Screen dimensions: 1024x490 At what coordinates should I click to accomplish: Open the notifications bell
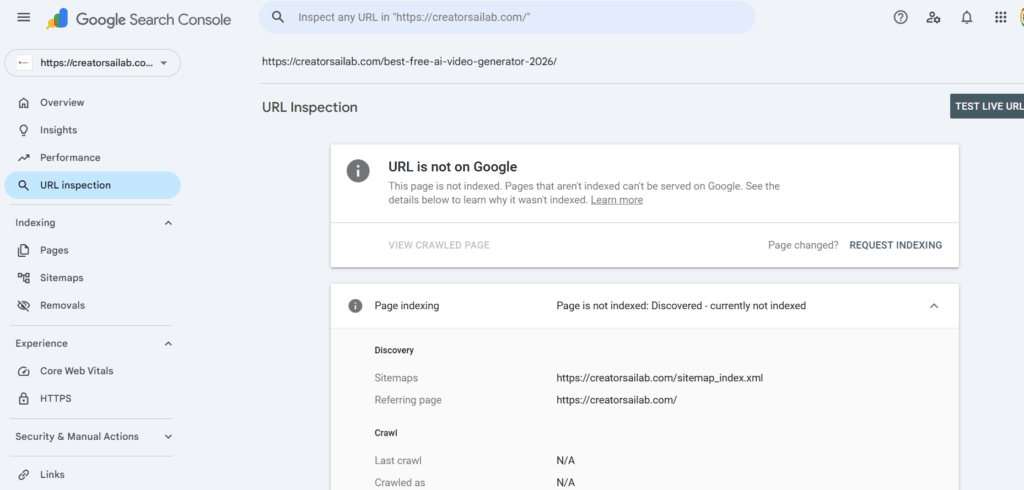967,18
